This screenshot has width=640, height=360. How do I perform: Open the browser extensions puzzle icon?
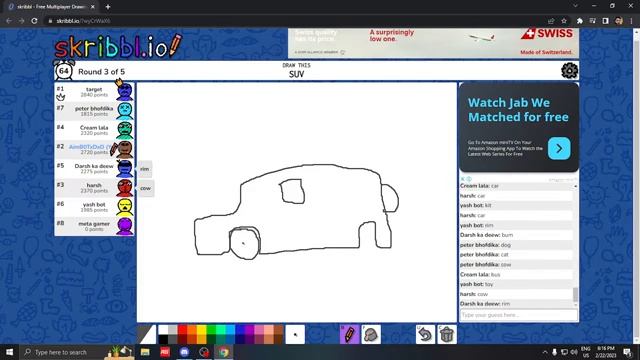(580, 20)
